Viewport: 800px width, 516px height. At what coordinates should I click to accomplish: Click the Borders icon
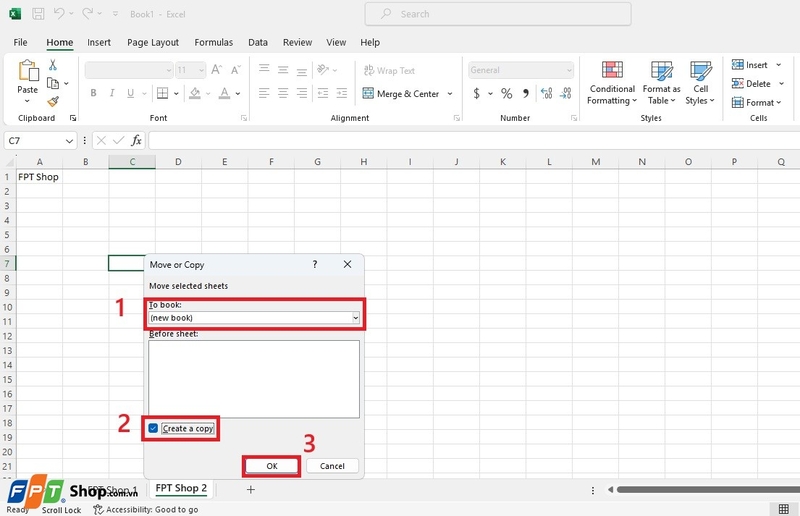[x=163, y=93]
